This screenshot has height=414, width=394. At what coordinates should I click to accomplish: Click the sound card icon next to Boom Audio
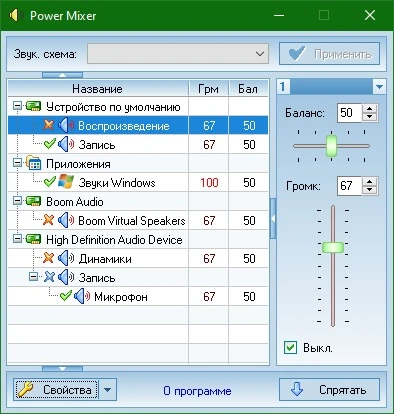33,201
